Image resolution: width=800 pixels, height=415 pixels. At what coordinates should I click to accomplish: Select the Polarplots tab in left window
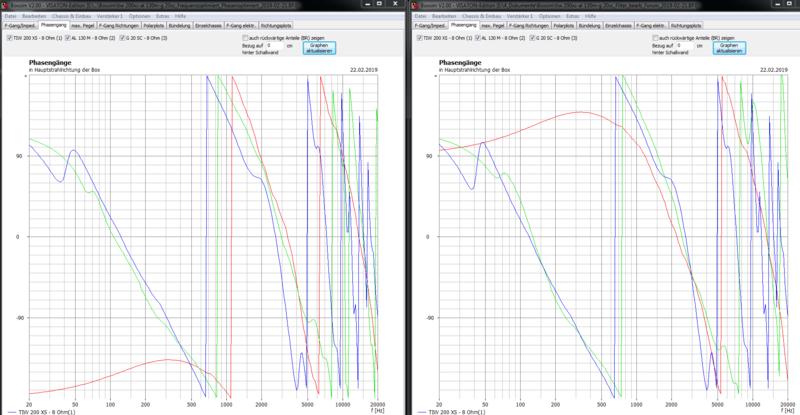(x=154, y=24)
